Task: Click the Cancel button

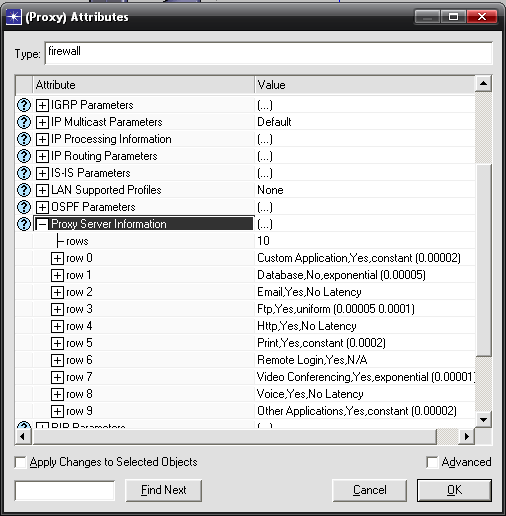Action: (370, 490)
